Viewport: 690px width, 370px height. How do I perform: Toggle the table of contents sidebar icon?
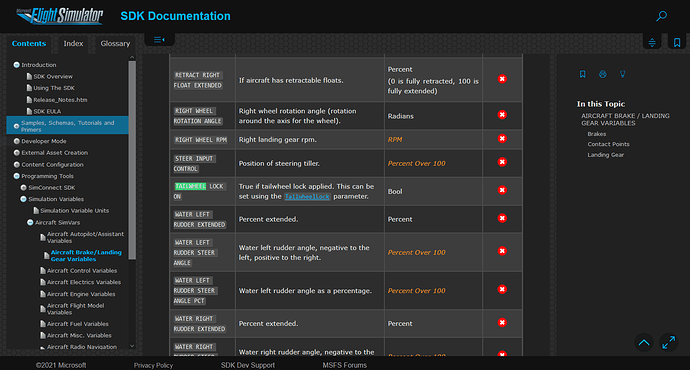[x=159, y=40]
